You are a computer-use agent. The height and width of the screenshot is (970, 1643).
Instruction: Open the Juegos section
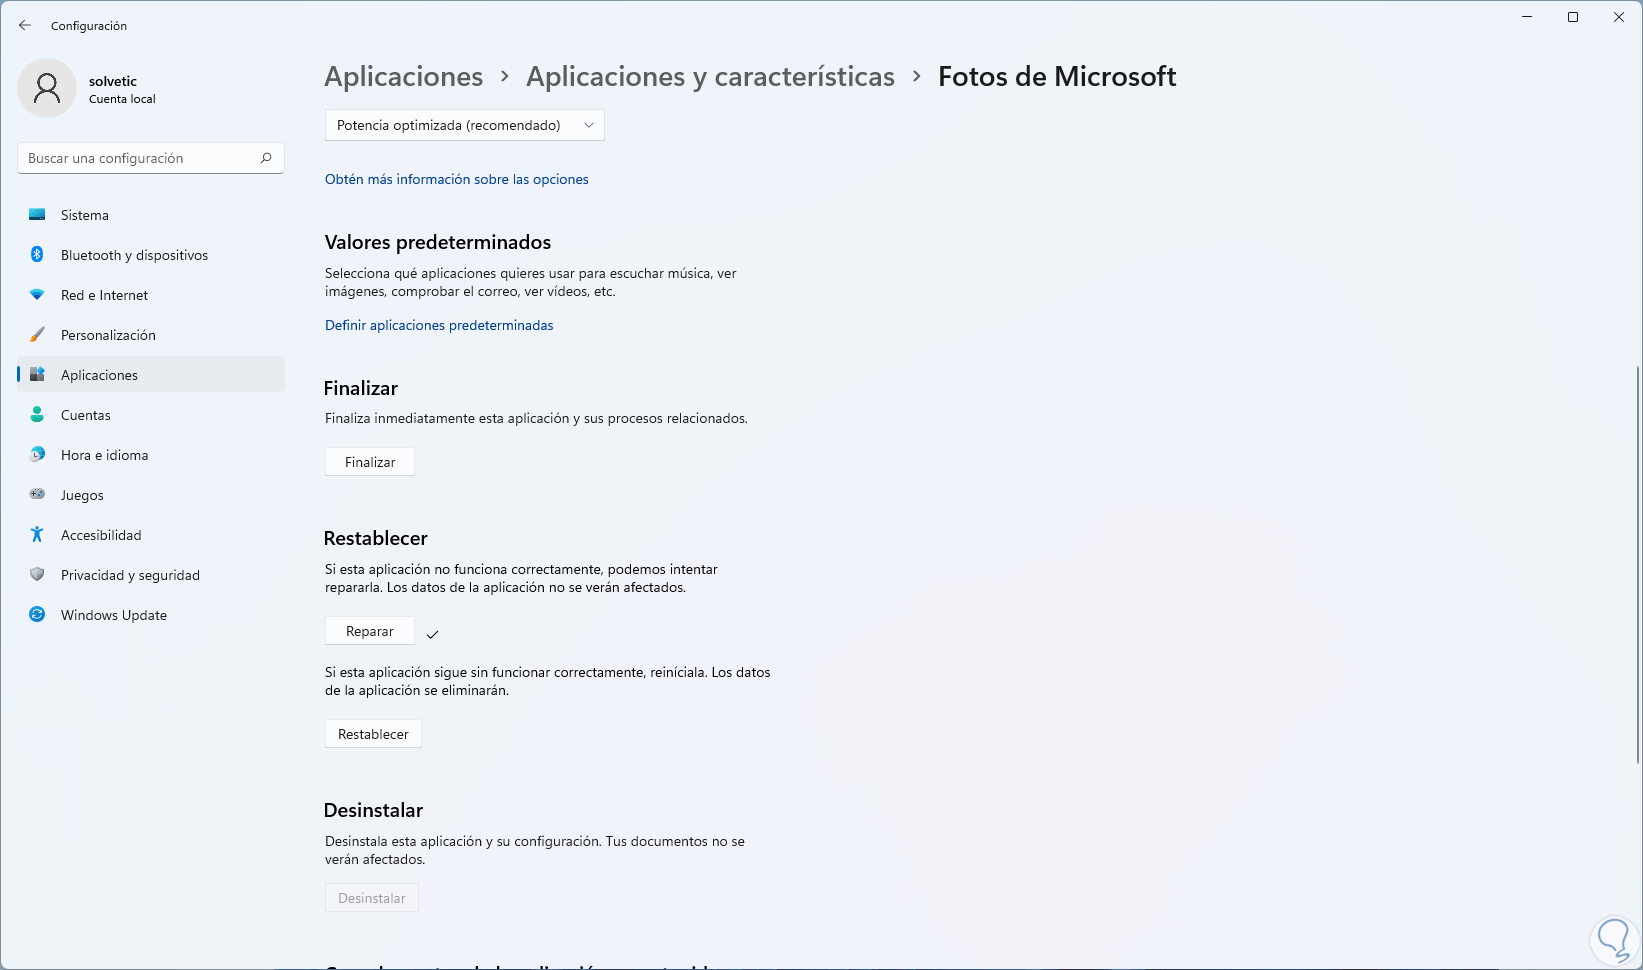[151, 495]
